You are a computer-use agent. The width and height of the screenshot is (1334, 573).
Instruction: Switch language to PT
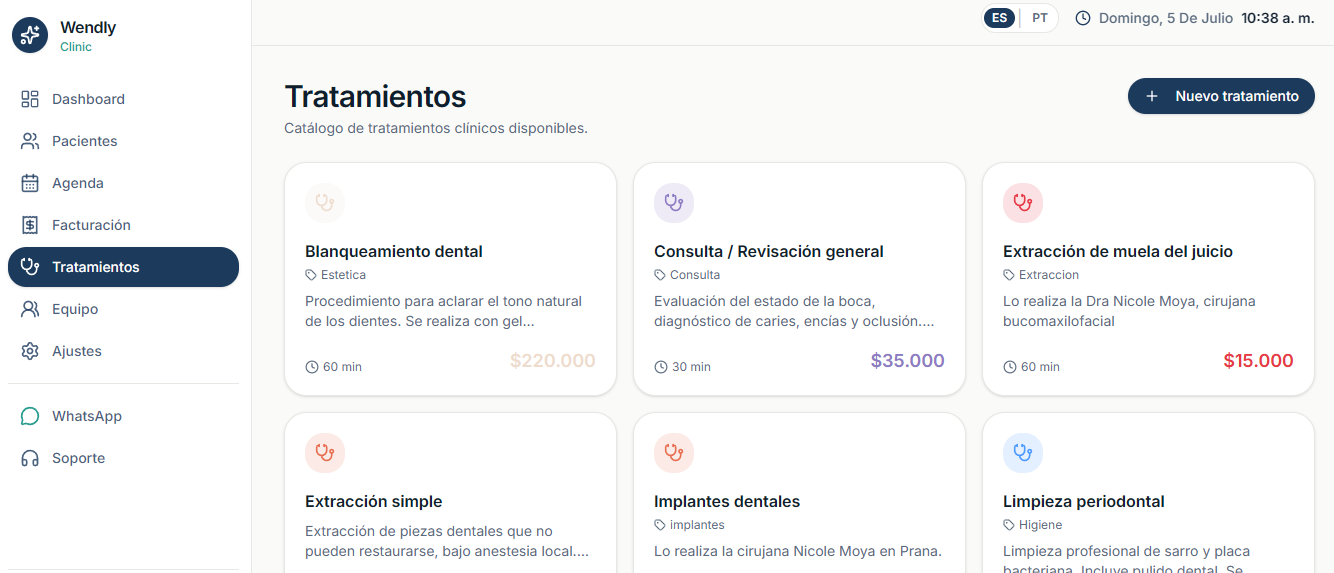(1040, 18)
